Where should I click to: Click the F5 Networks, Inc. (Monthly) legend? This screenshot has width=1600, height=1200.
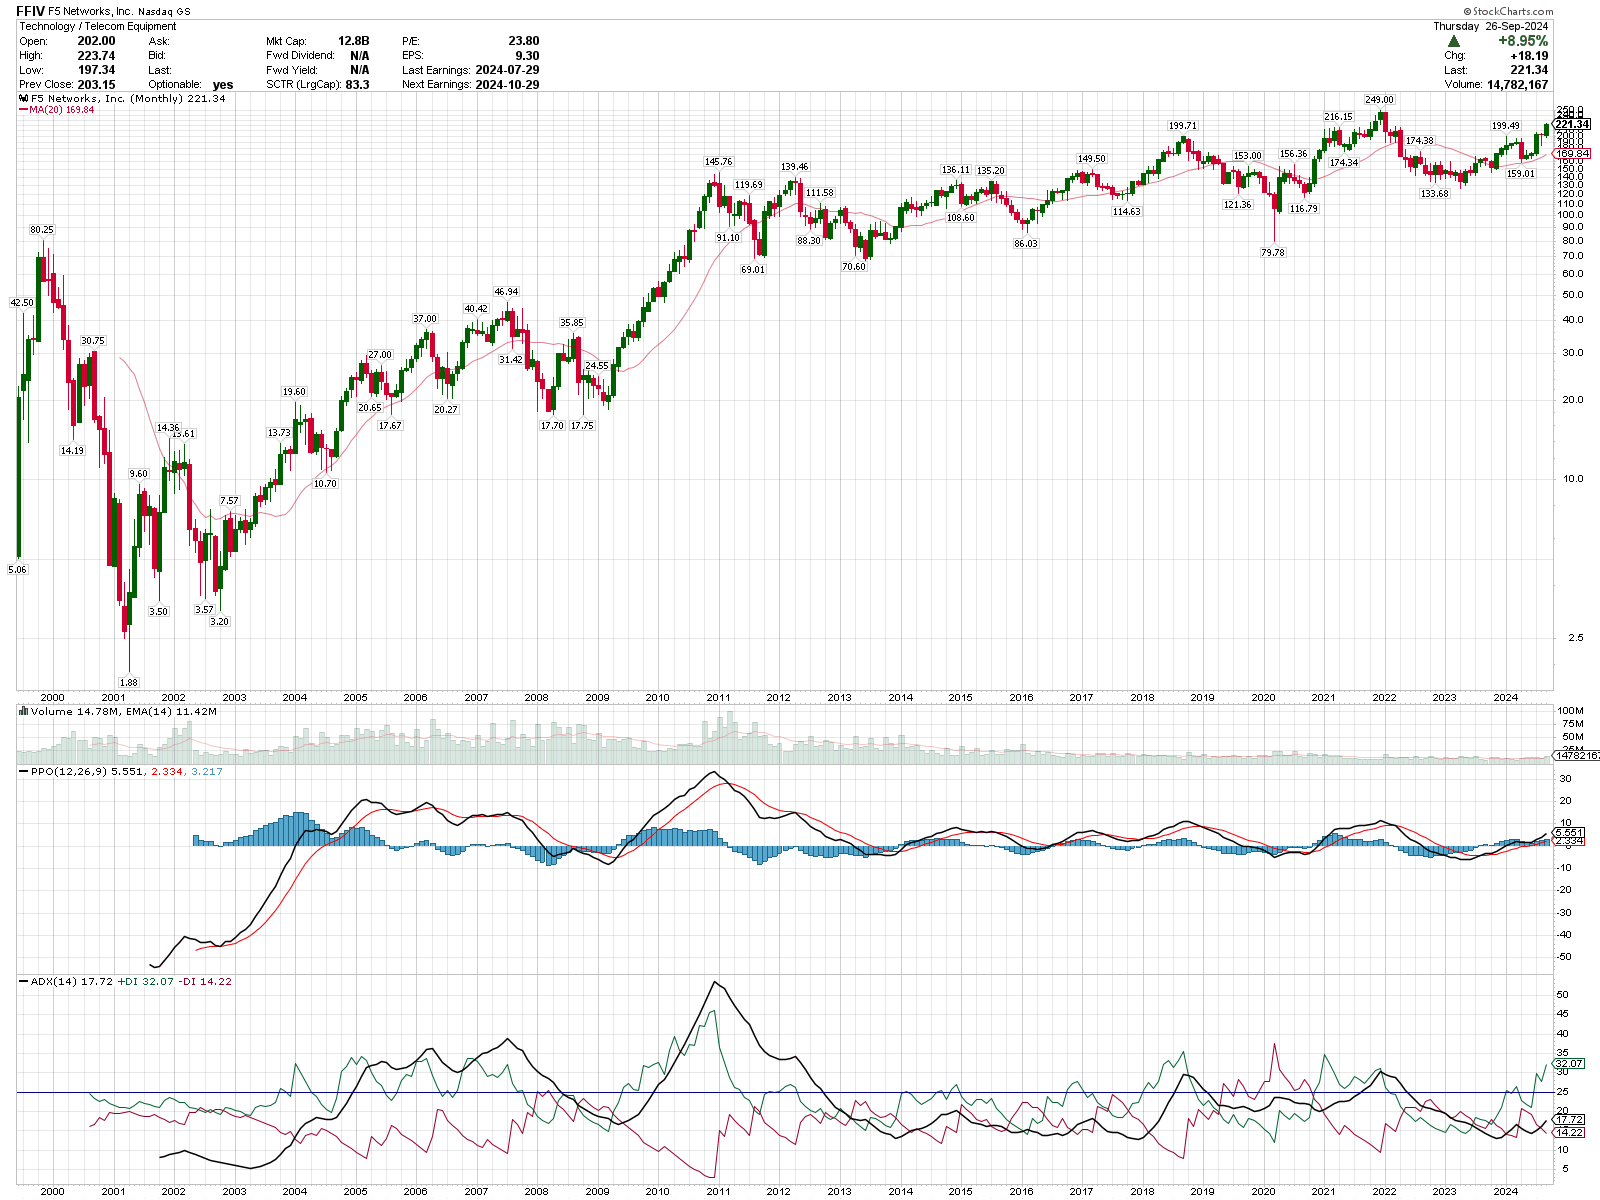point(128,99)
